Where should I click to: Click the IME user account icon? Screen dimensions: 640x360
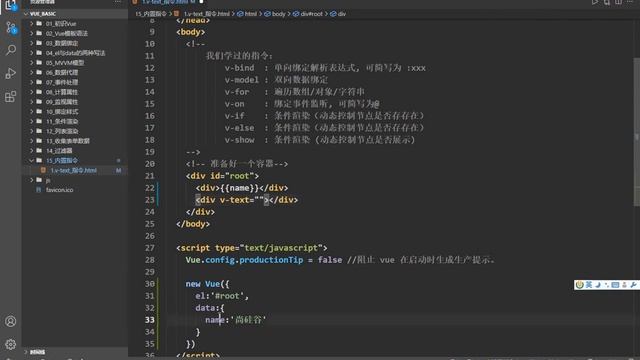point(624,285)
